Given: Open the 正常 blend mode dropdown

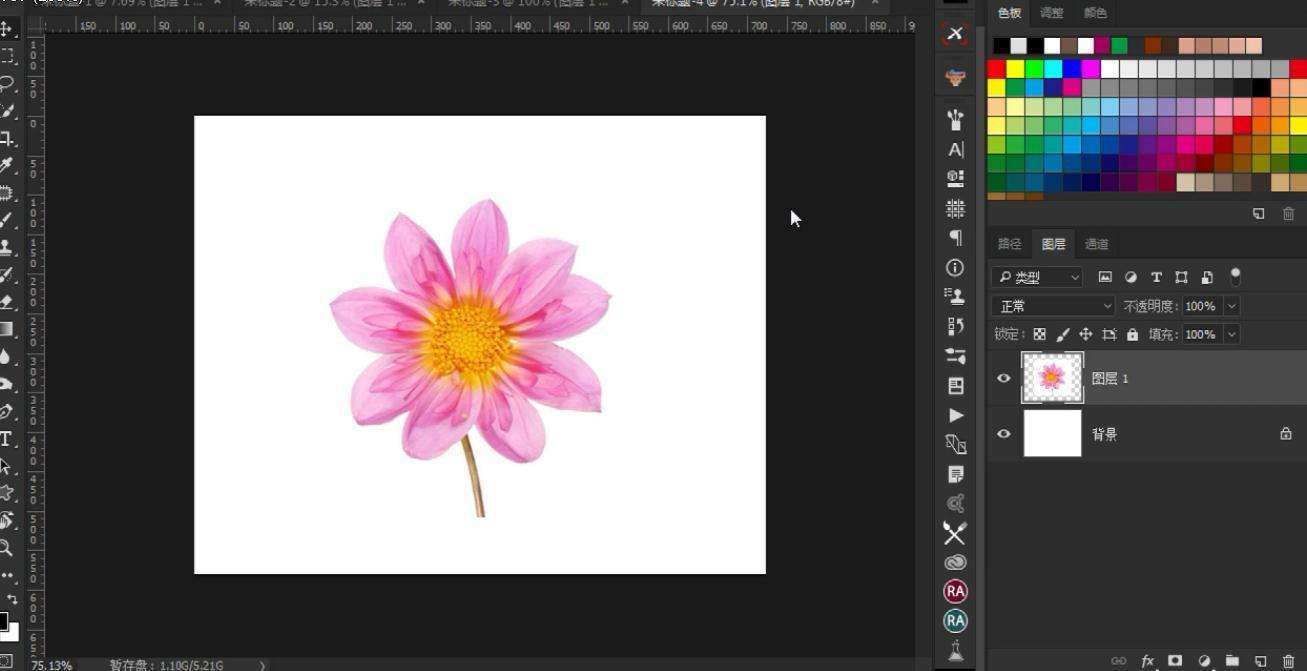Looking at the screenshot, I should click(x=1053, y=306).
